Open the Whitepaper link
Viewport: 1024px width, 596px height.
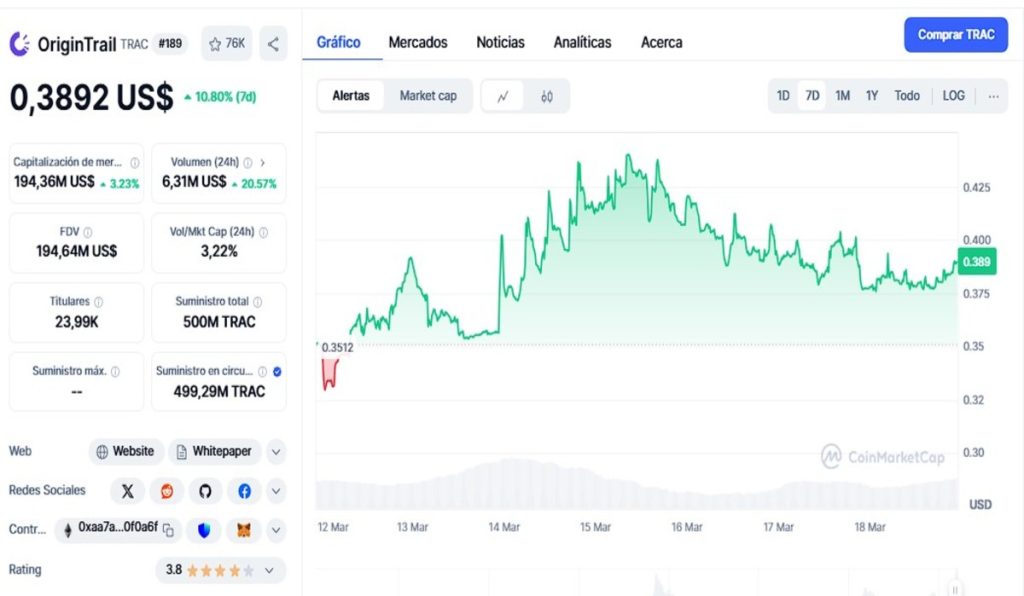215,452
